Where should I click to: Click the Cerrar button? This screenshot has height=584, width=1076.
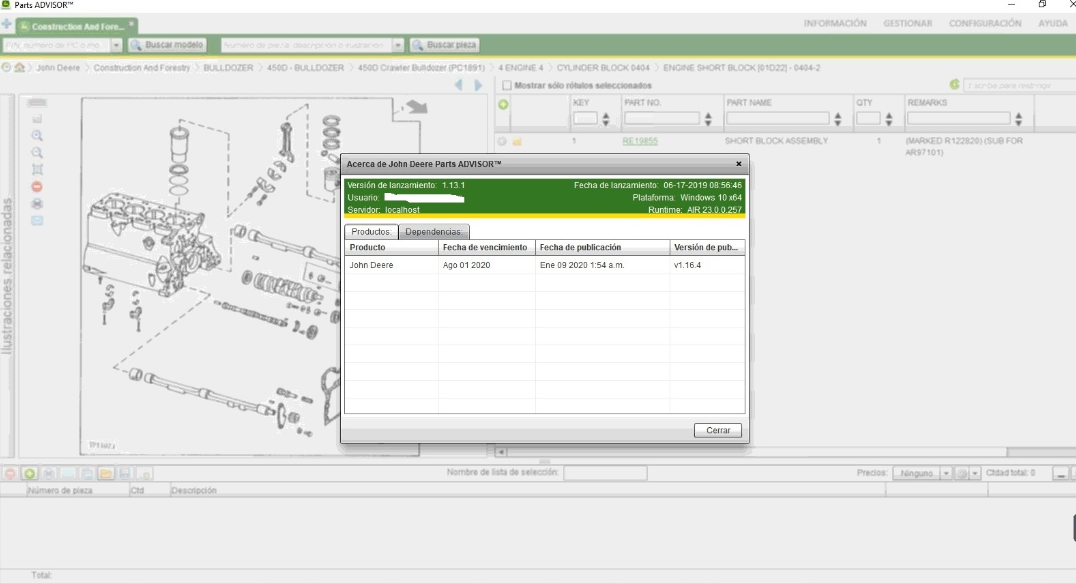pyautogui.click(x=718, y=430)
